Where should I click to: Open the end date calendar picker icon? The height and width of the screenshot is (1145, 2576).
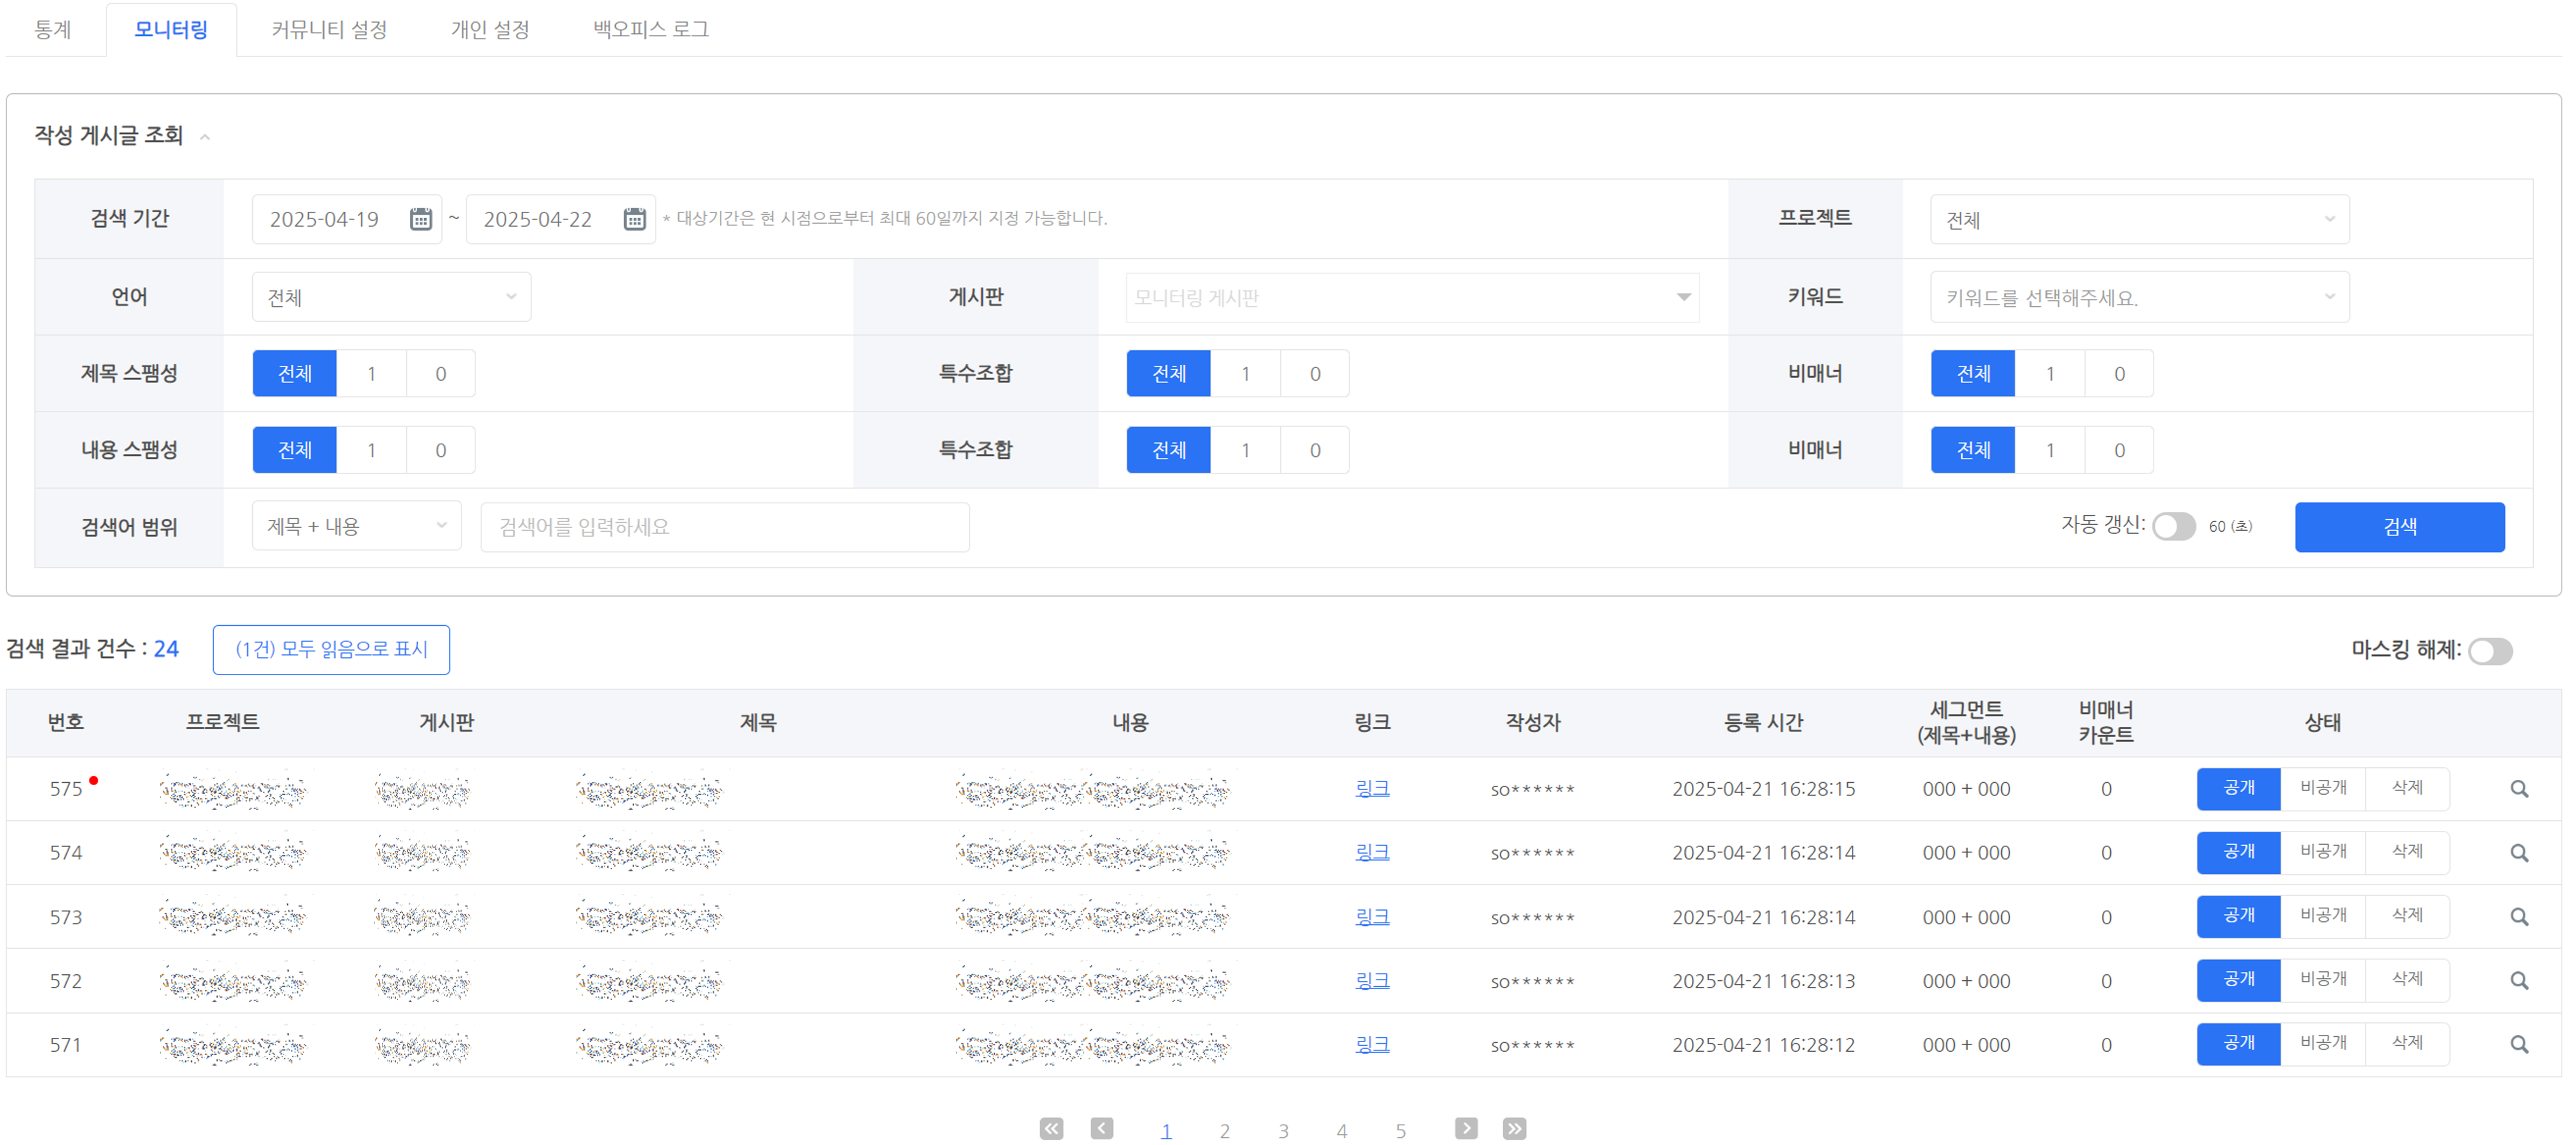coord(634,219)
